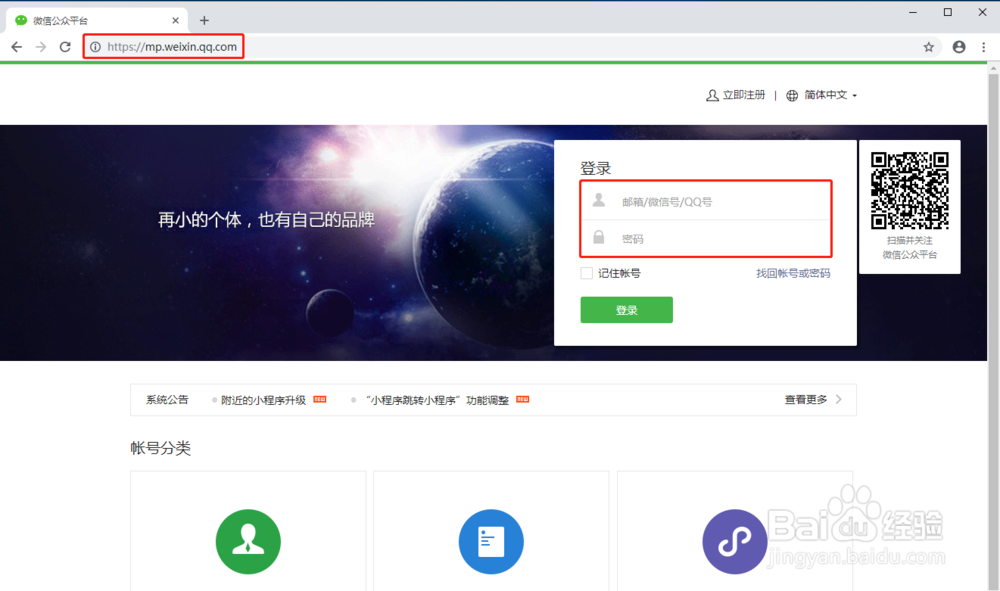The width and height of the screenshot is (1000, 591).
Task: Open the 找回帐号或密码 link
Action: tap(793, 274)
